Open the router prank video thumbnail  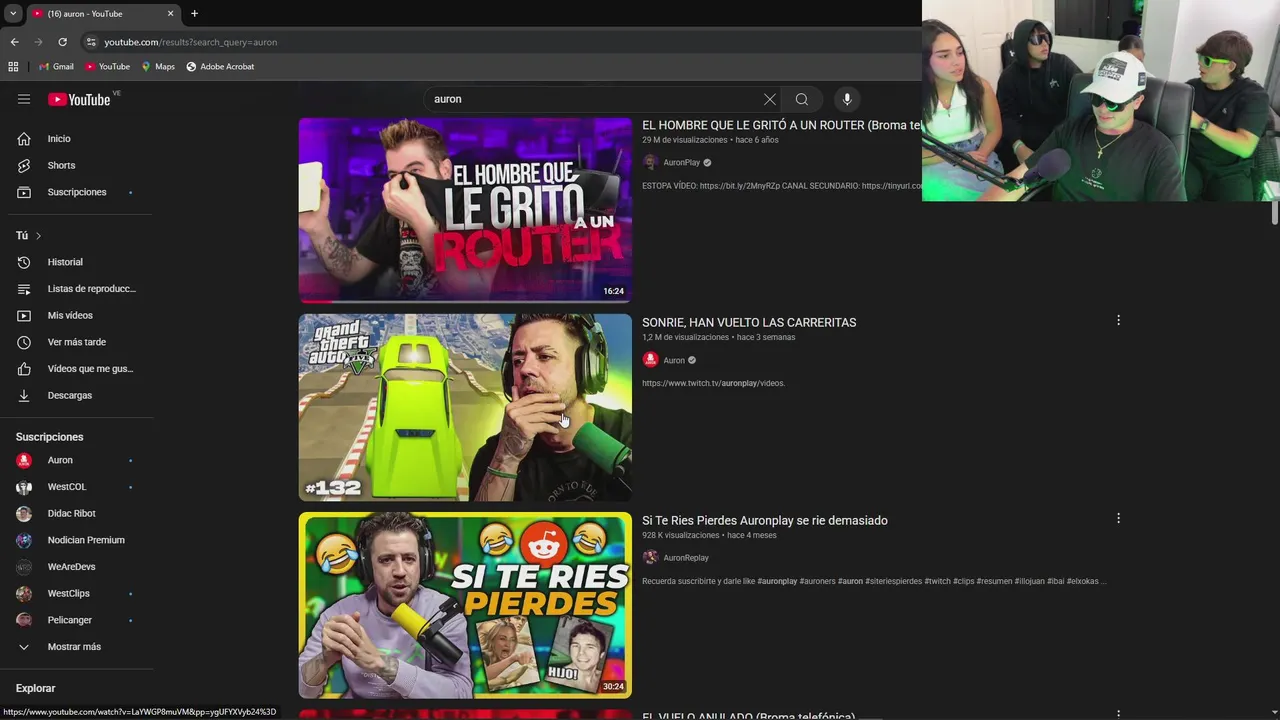point(465,210)
